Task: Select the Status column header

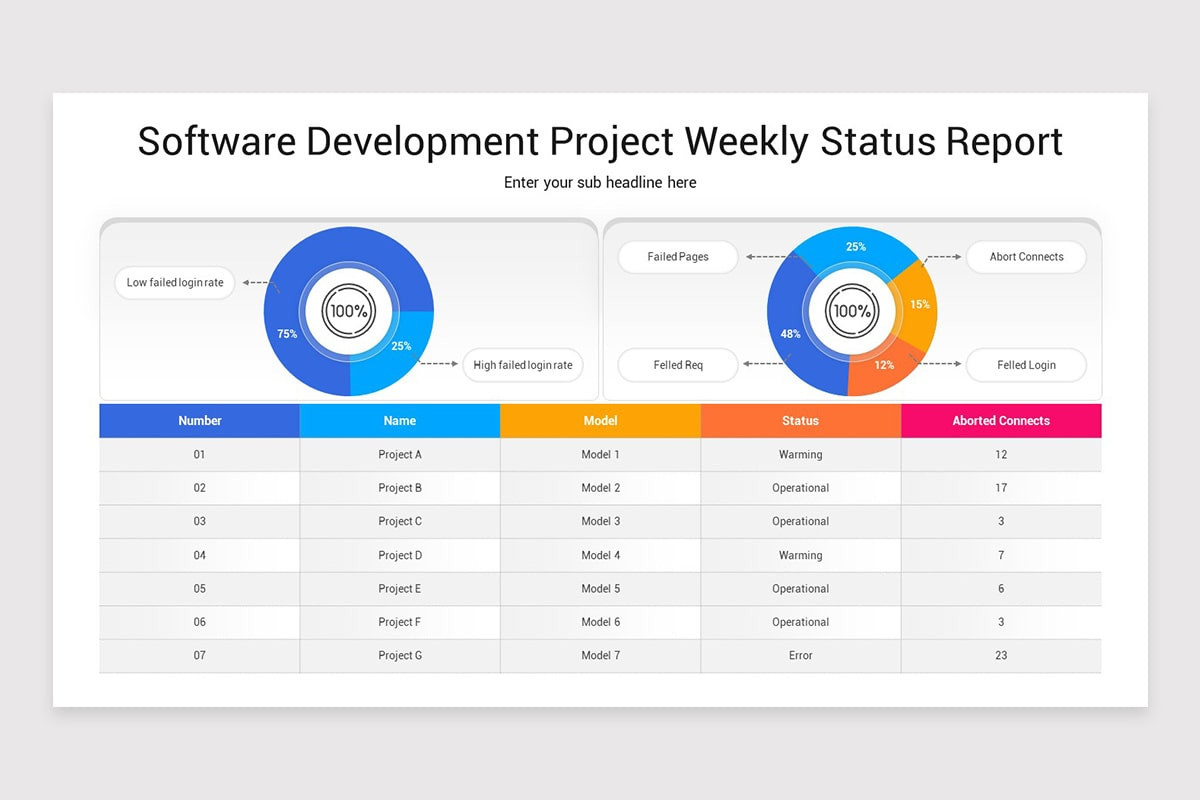Action: click(x=800, y=420)
